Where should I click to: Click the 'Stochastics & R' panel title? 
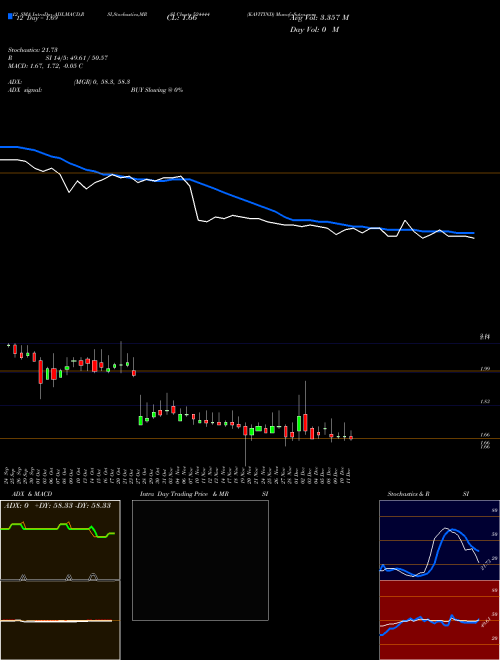408,494
